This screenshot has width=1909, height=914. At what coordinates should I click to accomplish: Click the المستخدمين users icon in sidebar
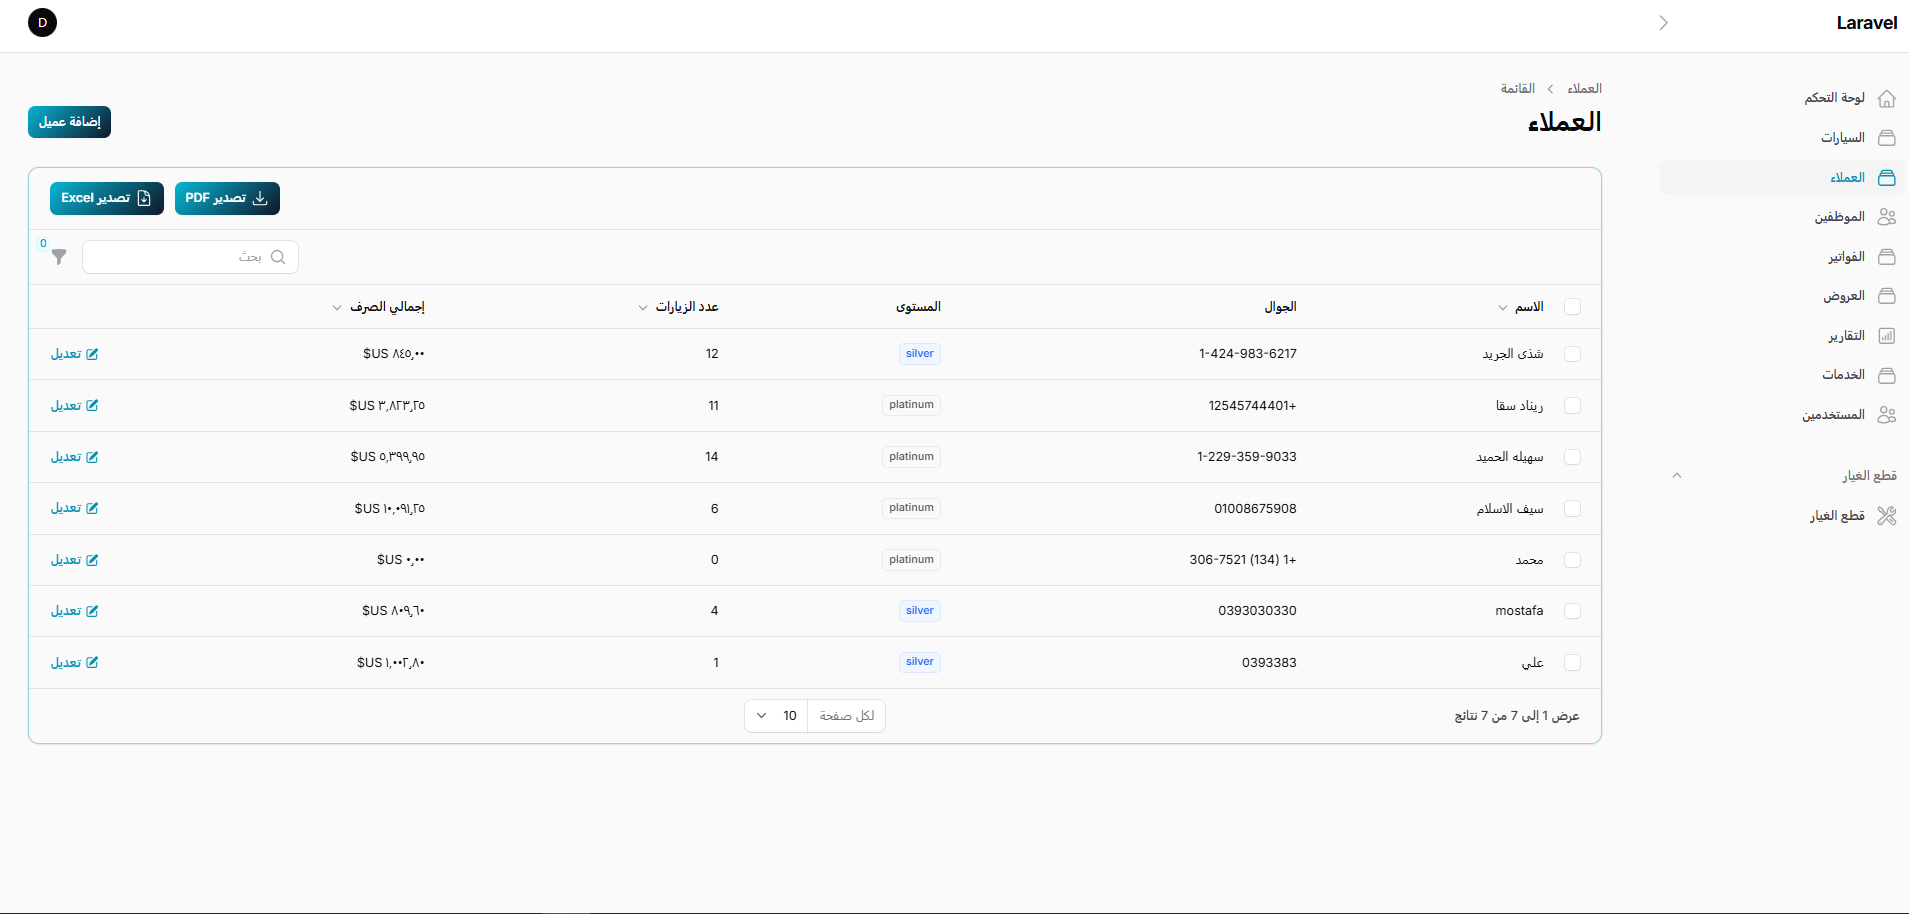(1886, 415)
